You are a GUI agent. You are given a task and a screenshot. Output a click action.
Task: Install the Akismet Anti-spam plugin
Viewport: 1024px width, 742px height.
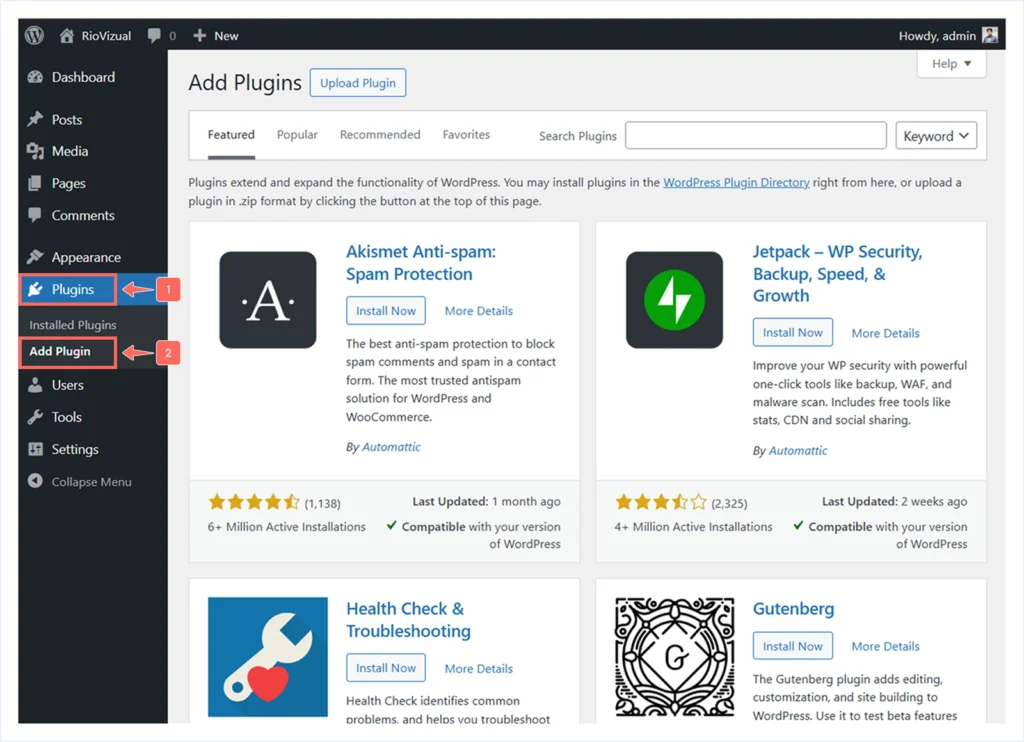point(385,310)
